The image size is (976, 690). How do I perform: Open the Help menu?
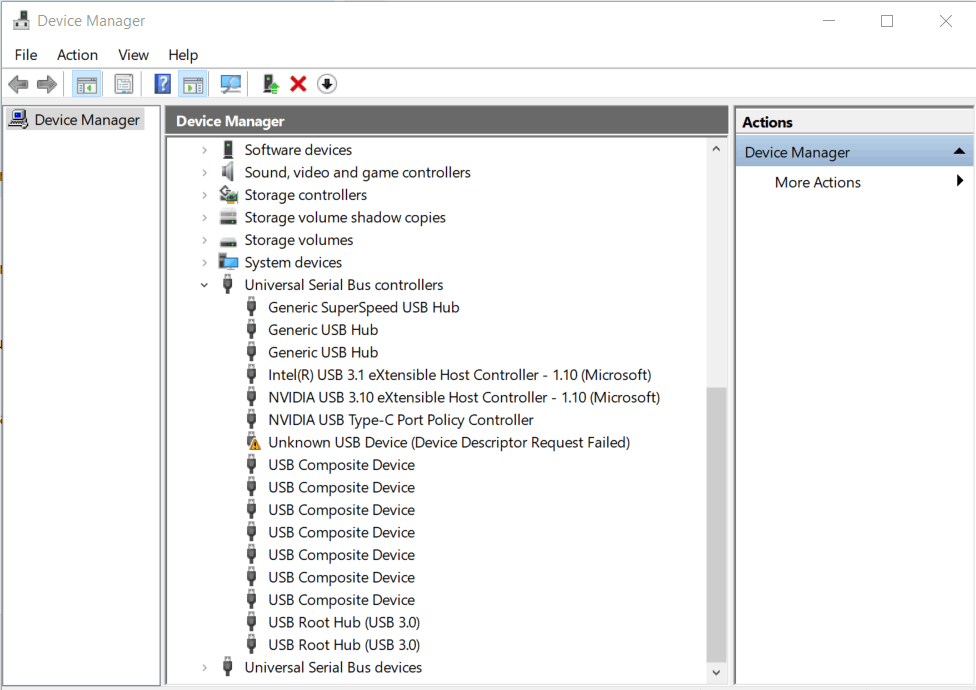[x=183, y=55]
